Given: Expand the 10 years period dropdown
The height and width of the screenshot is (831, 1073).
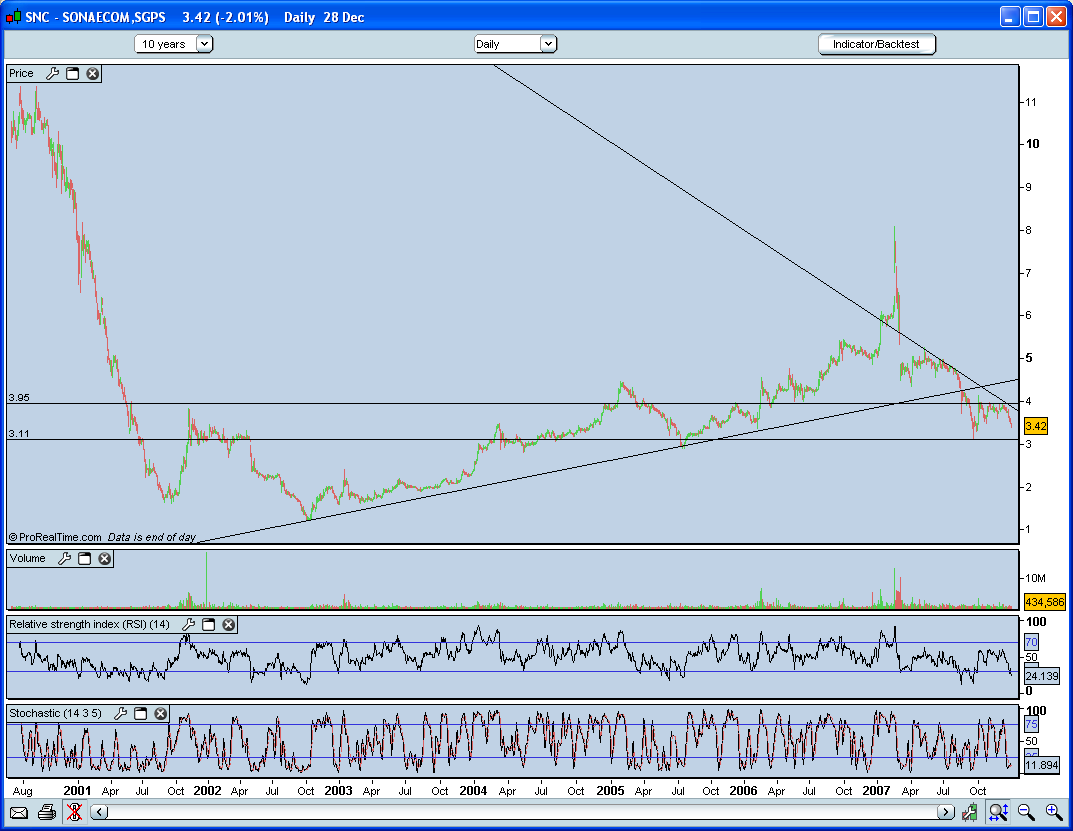Looking at the screenshot, I should click(x=204, y=44).
